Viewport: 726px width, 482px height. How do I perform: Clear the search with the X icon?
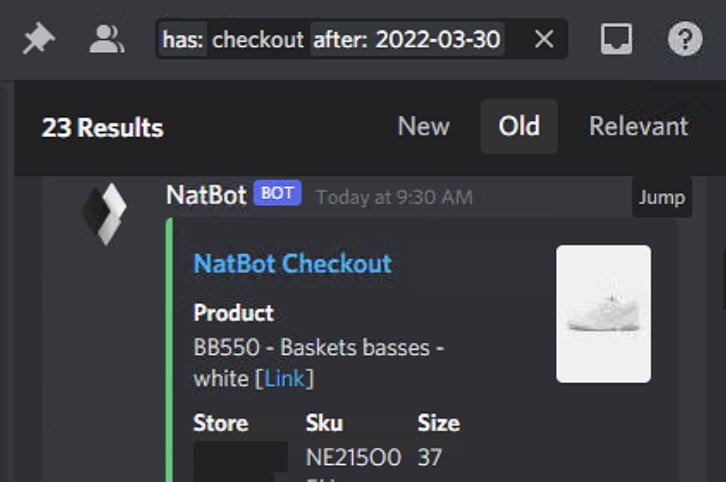pos(544,39)
